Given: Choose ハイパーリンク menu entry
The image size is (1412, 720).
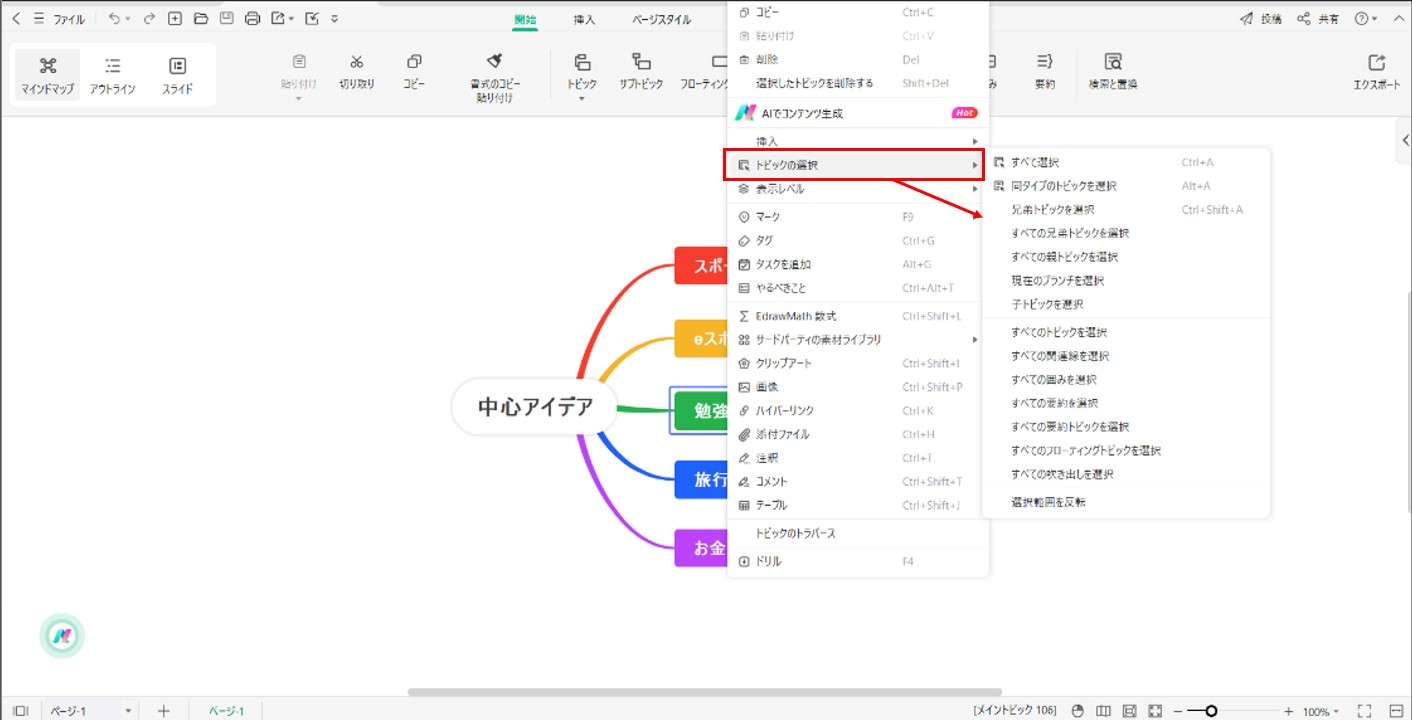Looking at the screenshot, I should coord(858,411).
